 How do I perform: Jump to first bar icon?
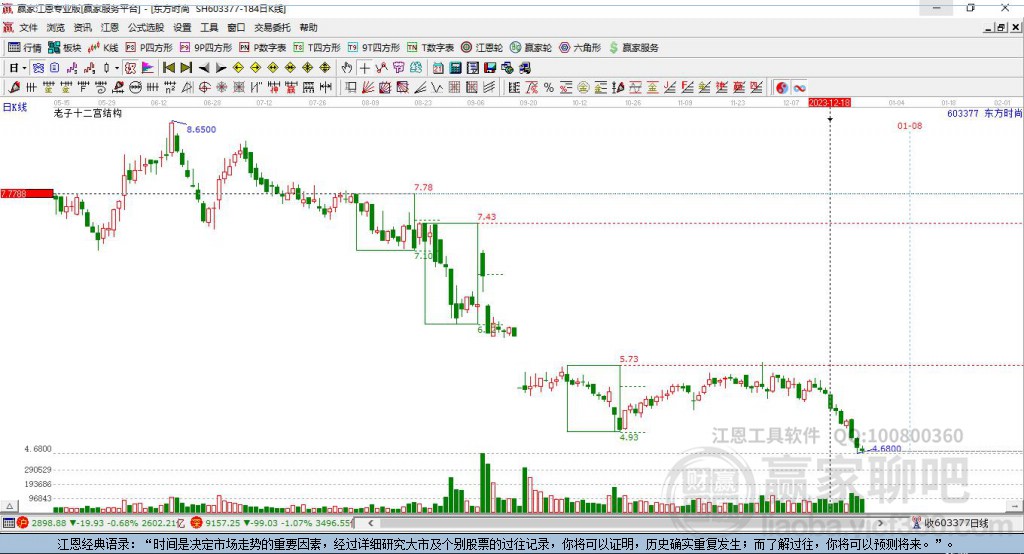tap(168, 68)
